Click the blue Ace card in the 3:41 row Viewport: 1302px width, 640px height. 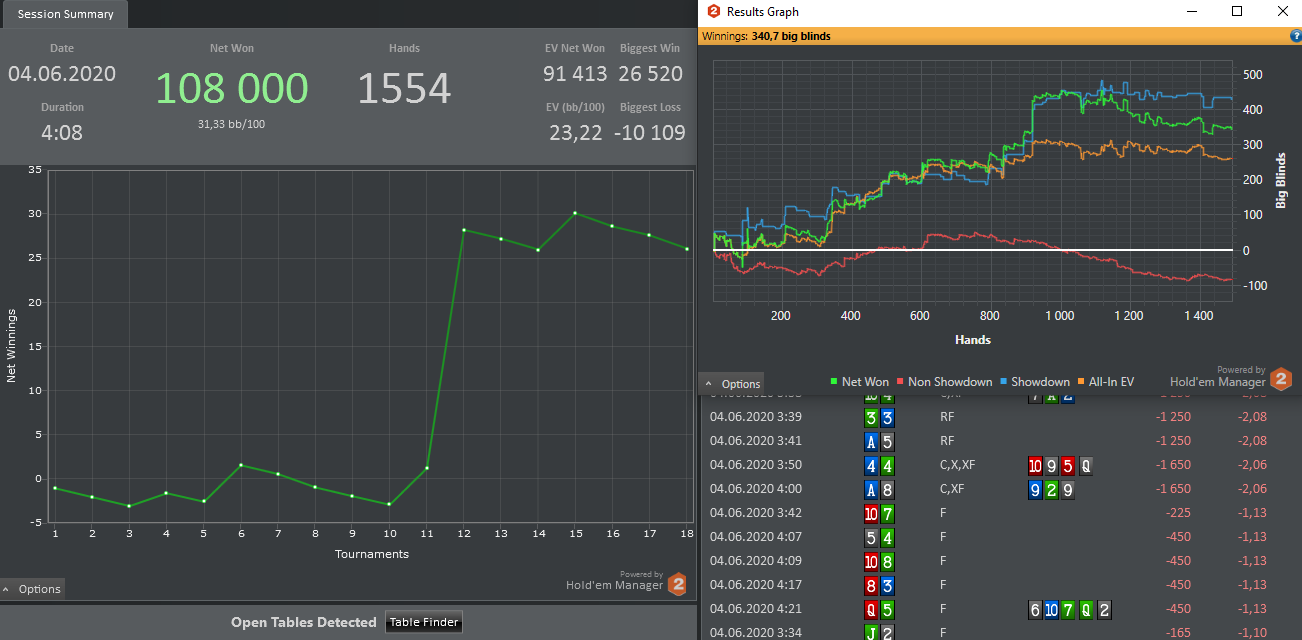click(871, 441)
